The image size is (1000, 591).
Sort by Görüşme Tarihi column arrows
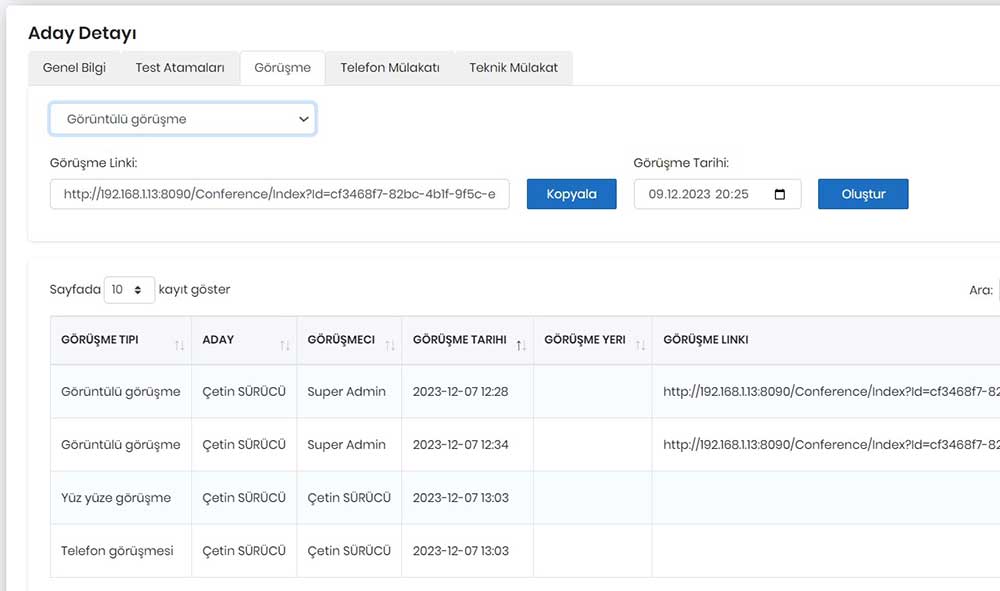click(x=521, y=345)
